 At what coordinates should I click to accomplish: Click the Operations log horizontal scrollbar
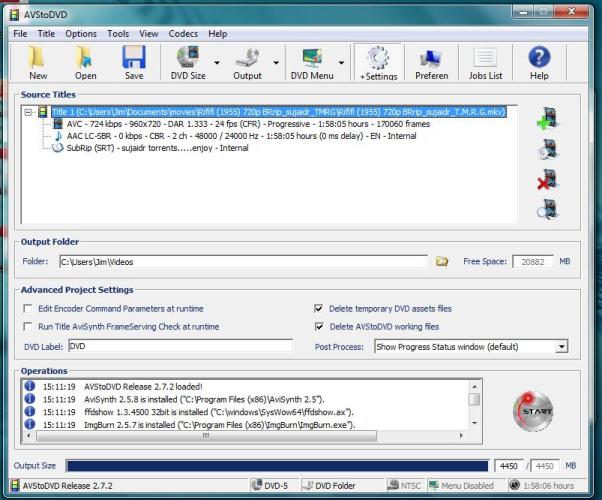pos(206,435)
